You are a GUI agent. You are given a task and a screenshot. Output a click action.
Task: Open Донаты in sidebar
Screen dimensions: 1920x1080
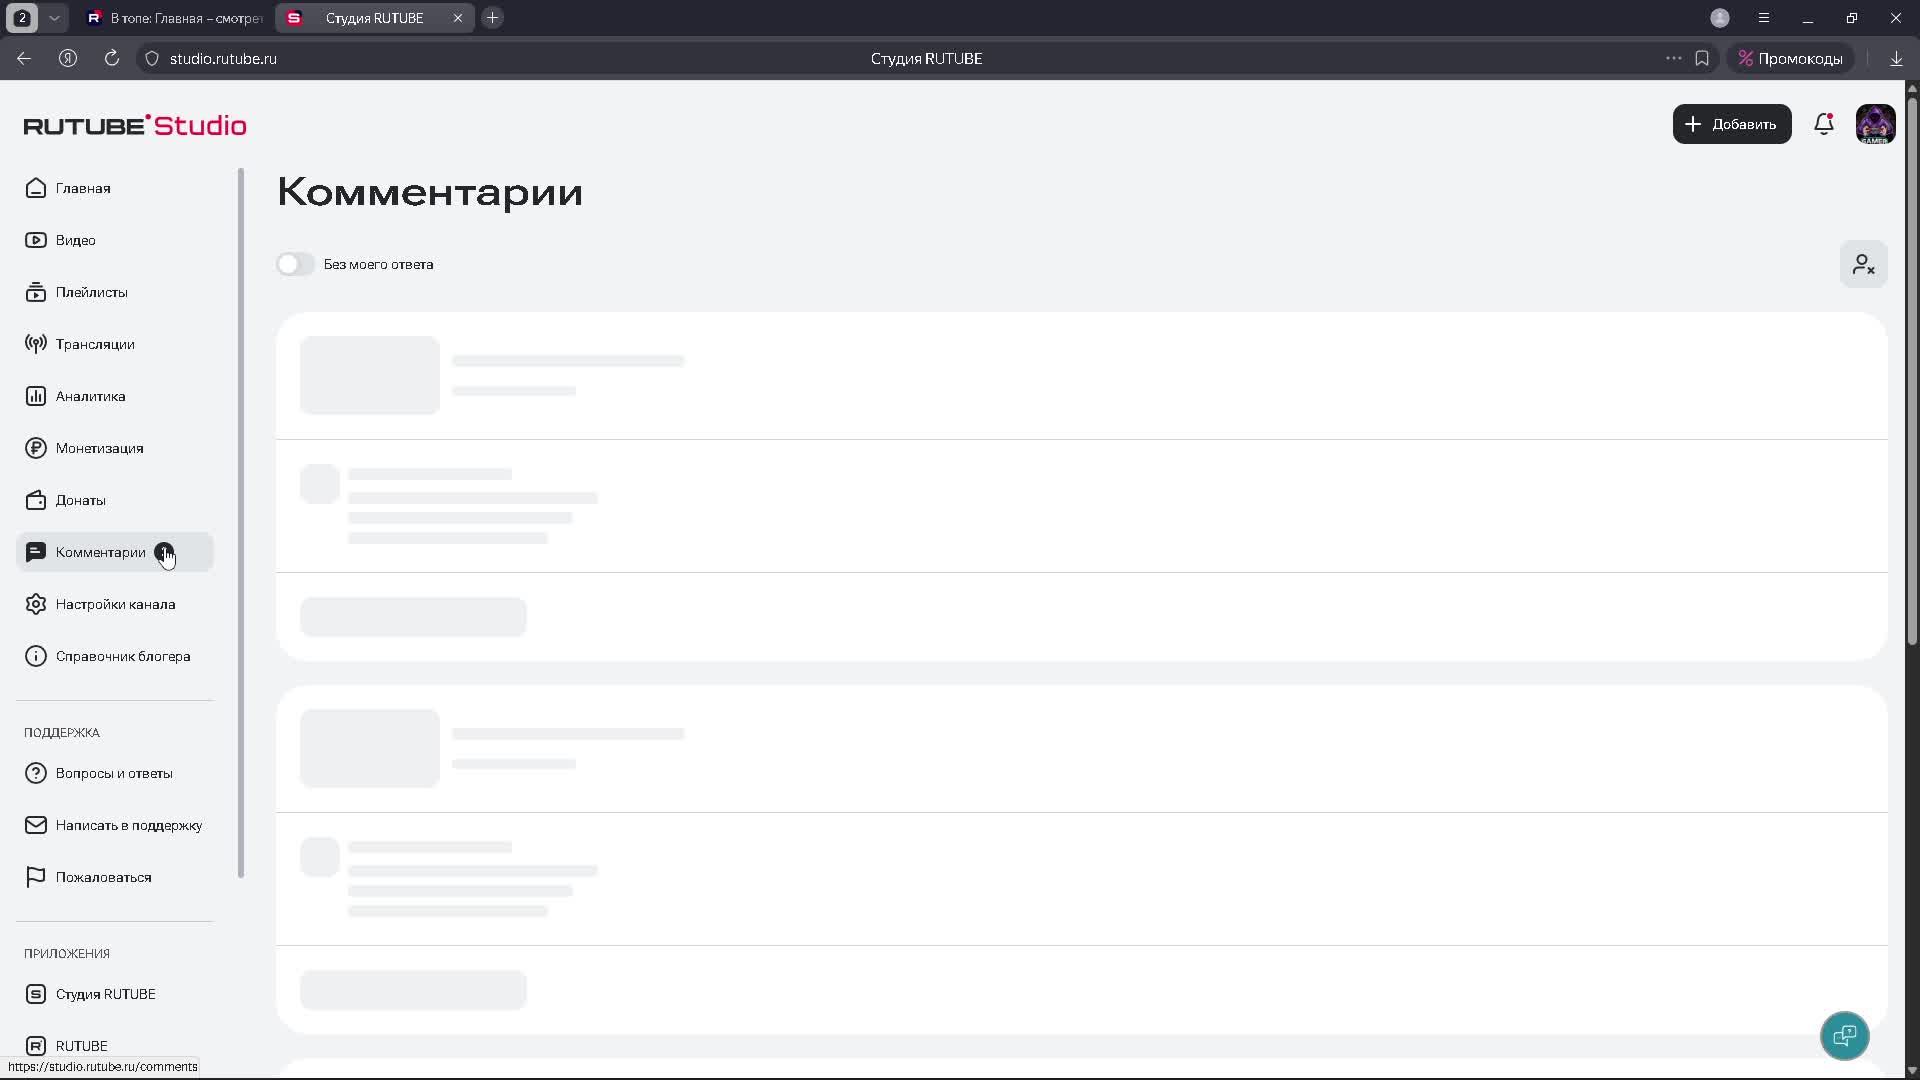tap(80, 500)
